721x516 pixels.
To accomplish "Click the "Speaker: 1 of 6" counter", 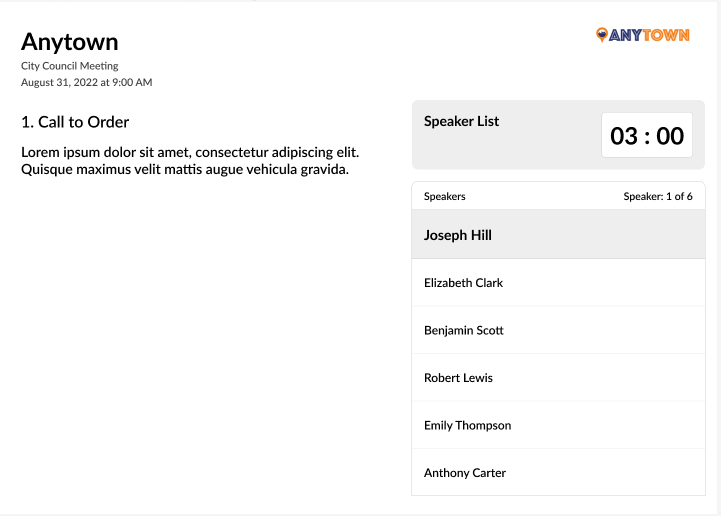I will click(x=658, y=196).
